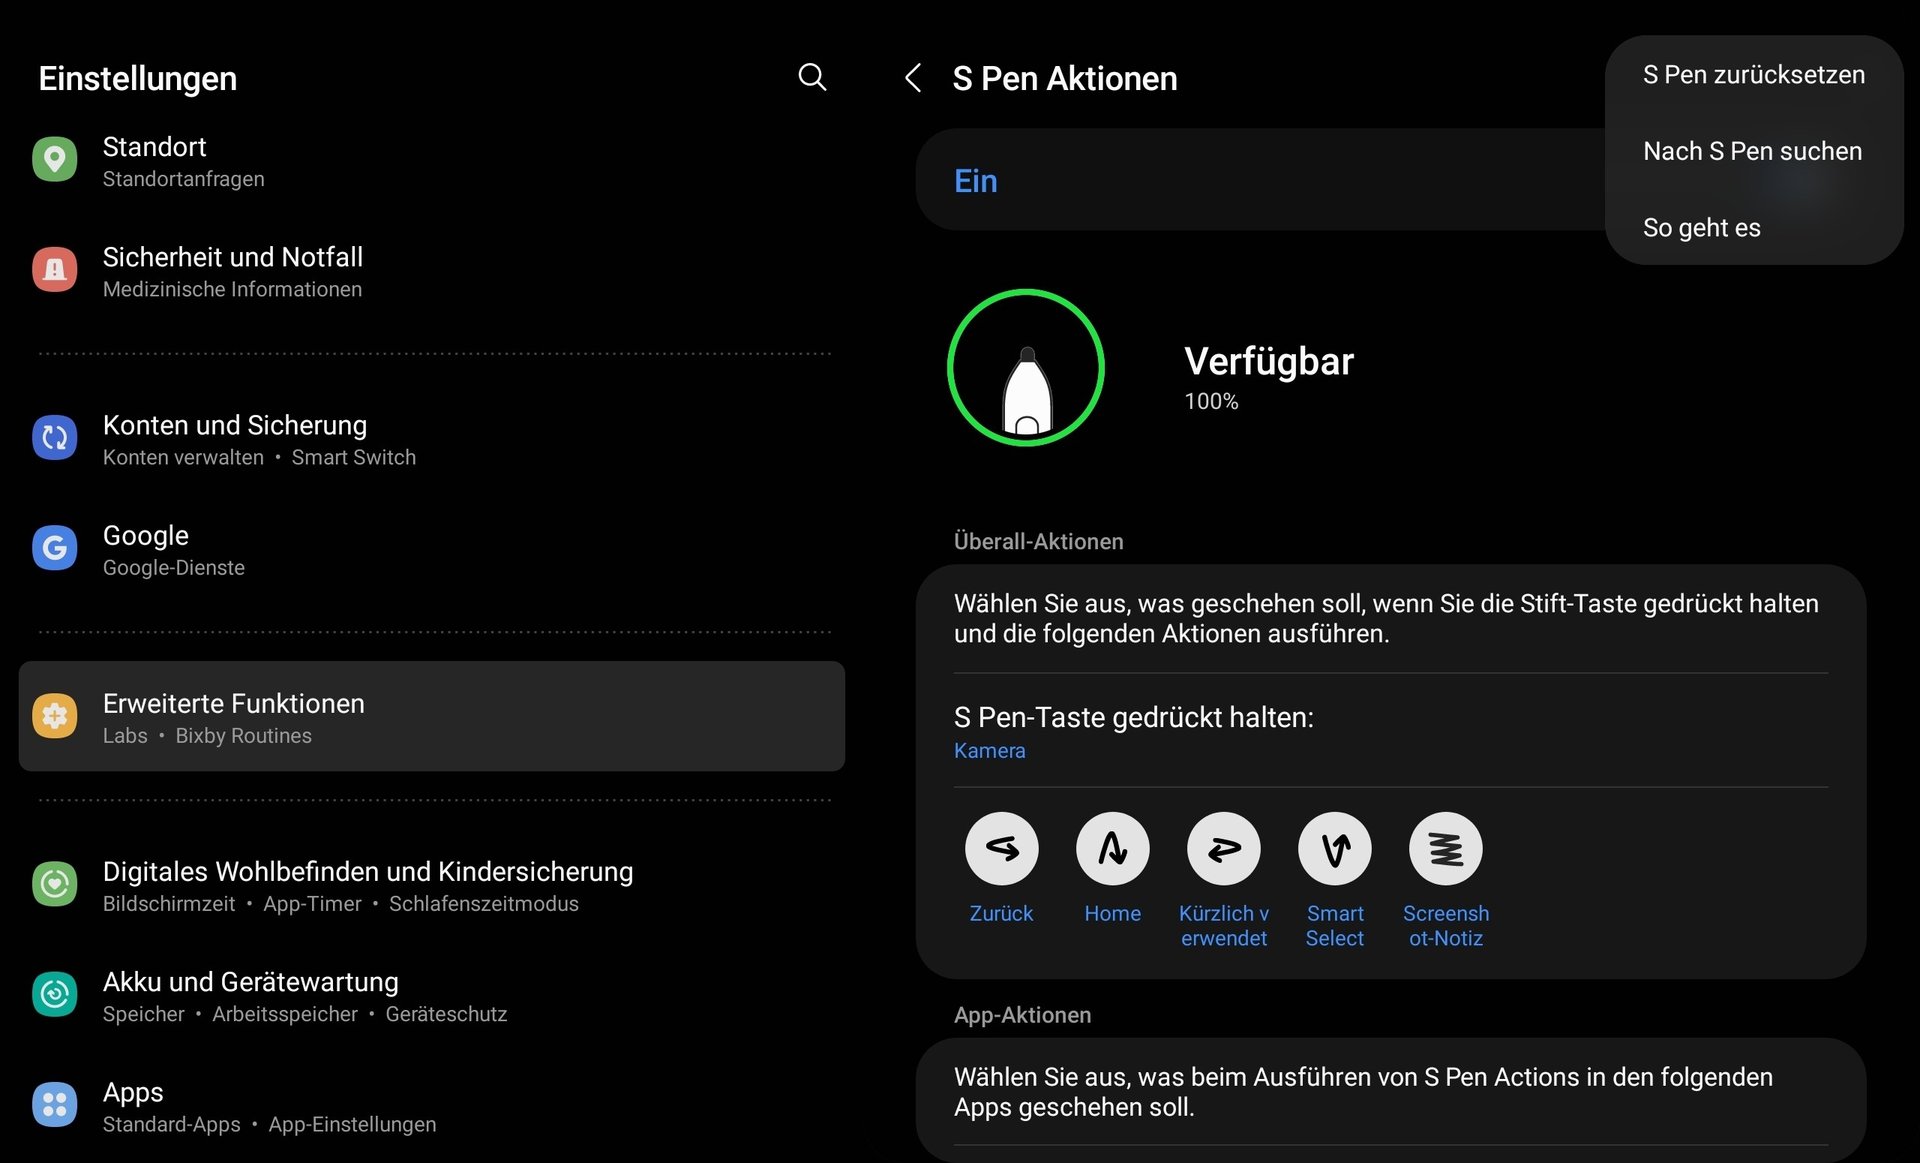Select the Kürzlich verwendet gesture icon
Screen dimensions: 1920x1163
pyautogui.click(x=1223, y=848)
